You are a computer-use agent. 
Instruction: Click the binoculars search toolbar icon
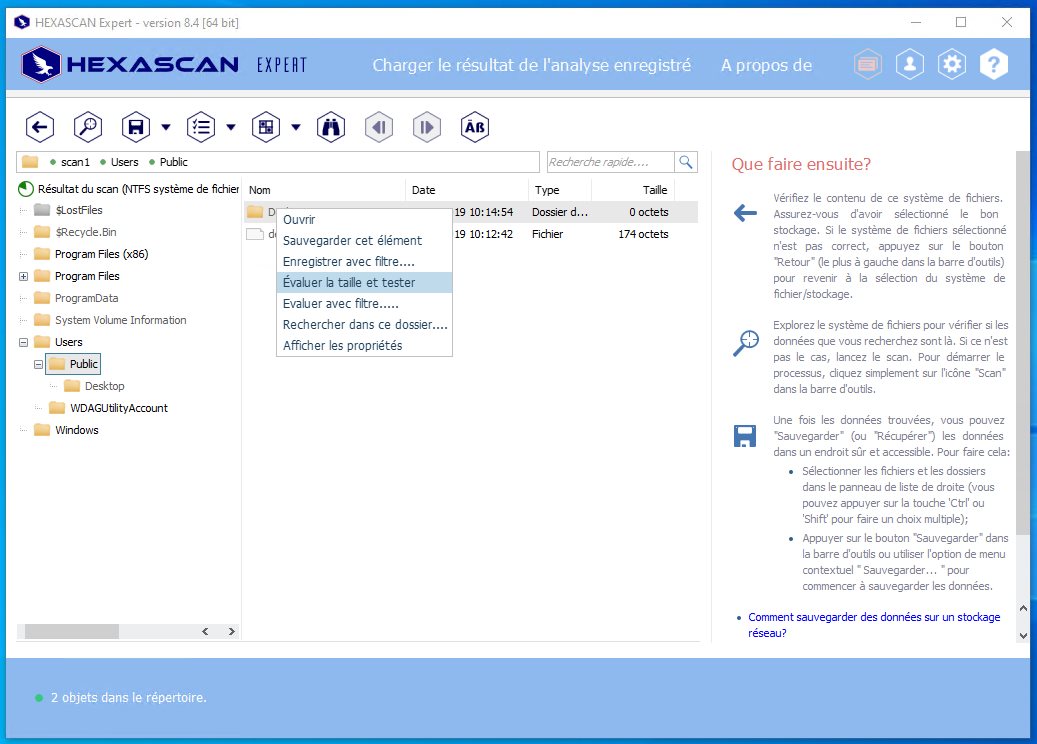[331, 127]
